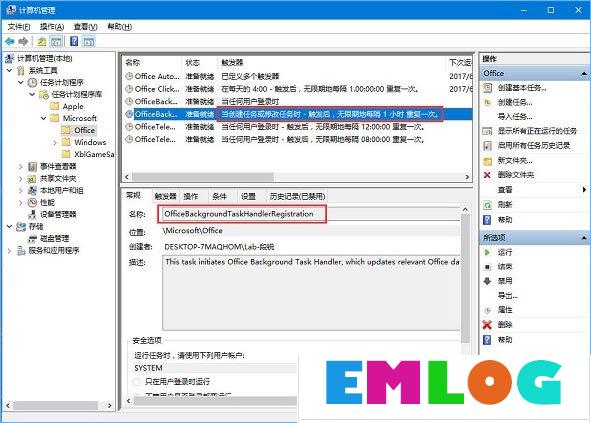
Task: Click 显示所有正在运行的任务 action
Action: point(537,131)
